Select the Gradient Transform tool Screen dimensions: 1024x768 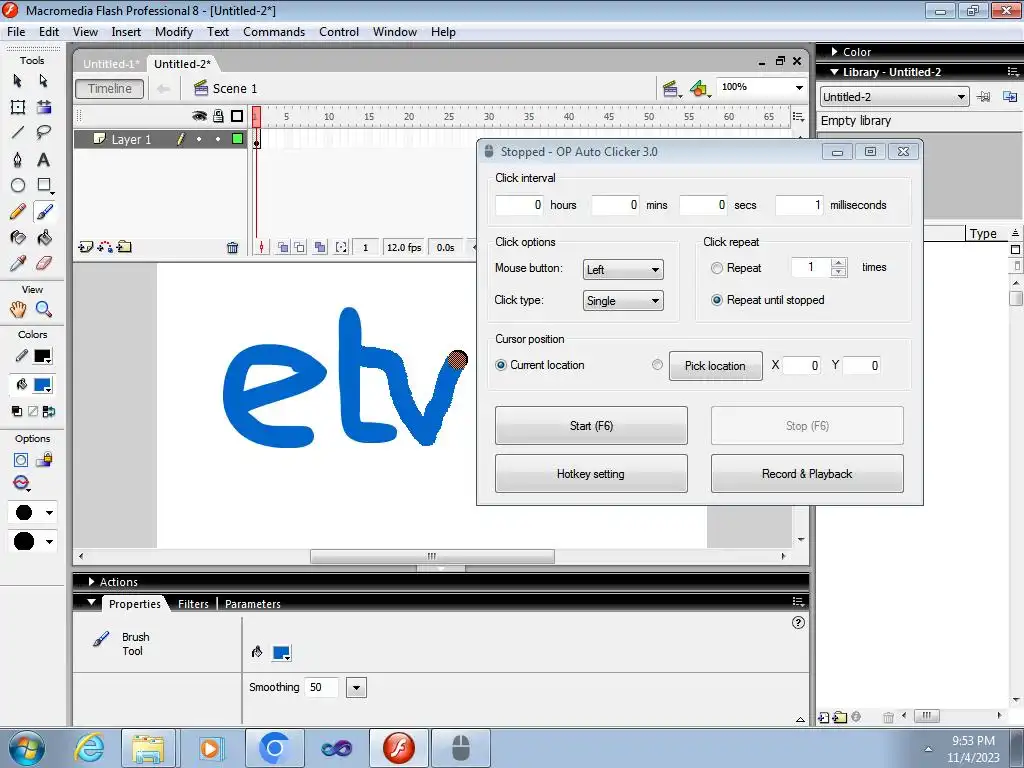point(44,107)
